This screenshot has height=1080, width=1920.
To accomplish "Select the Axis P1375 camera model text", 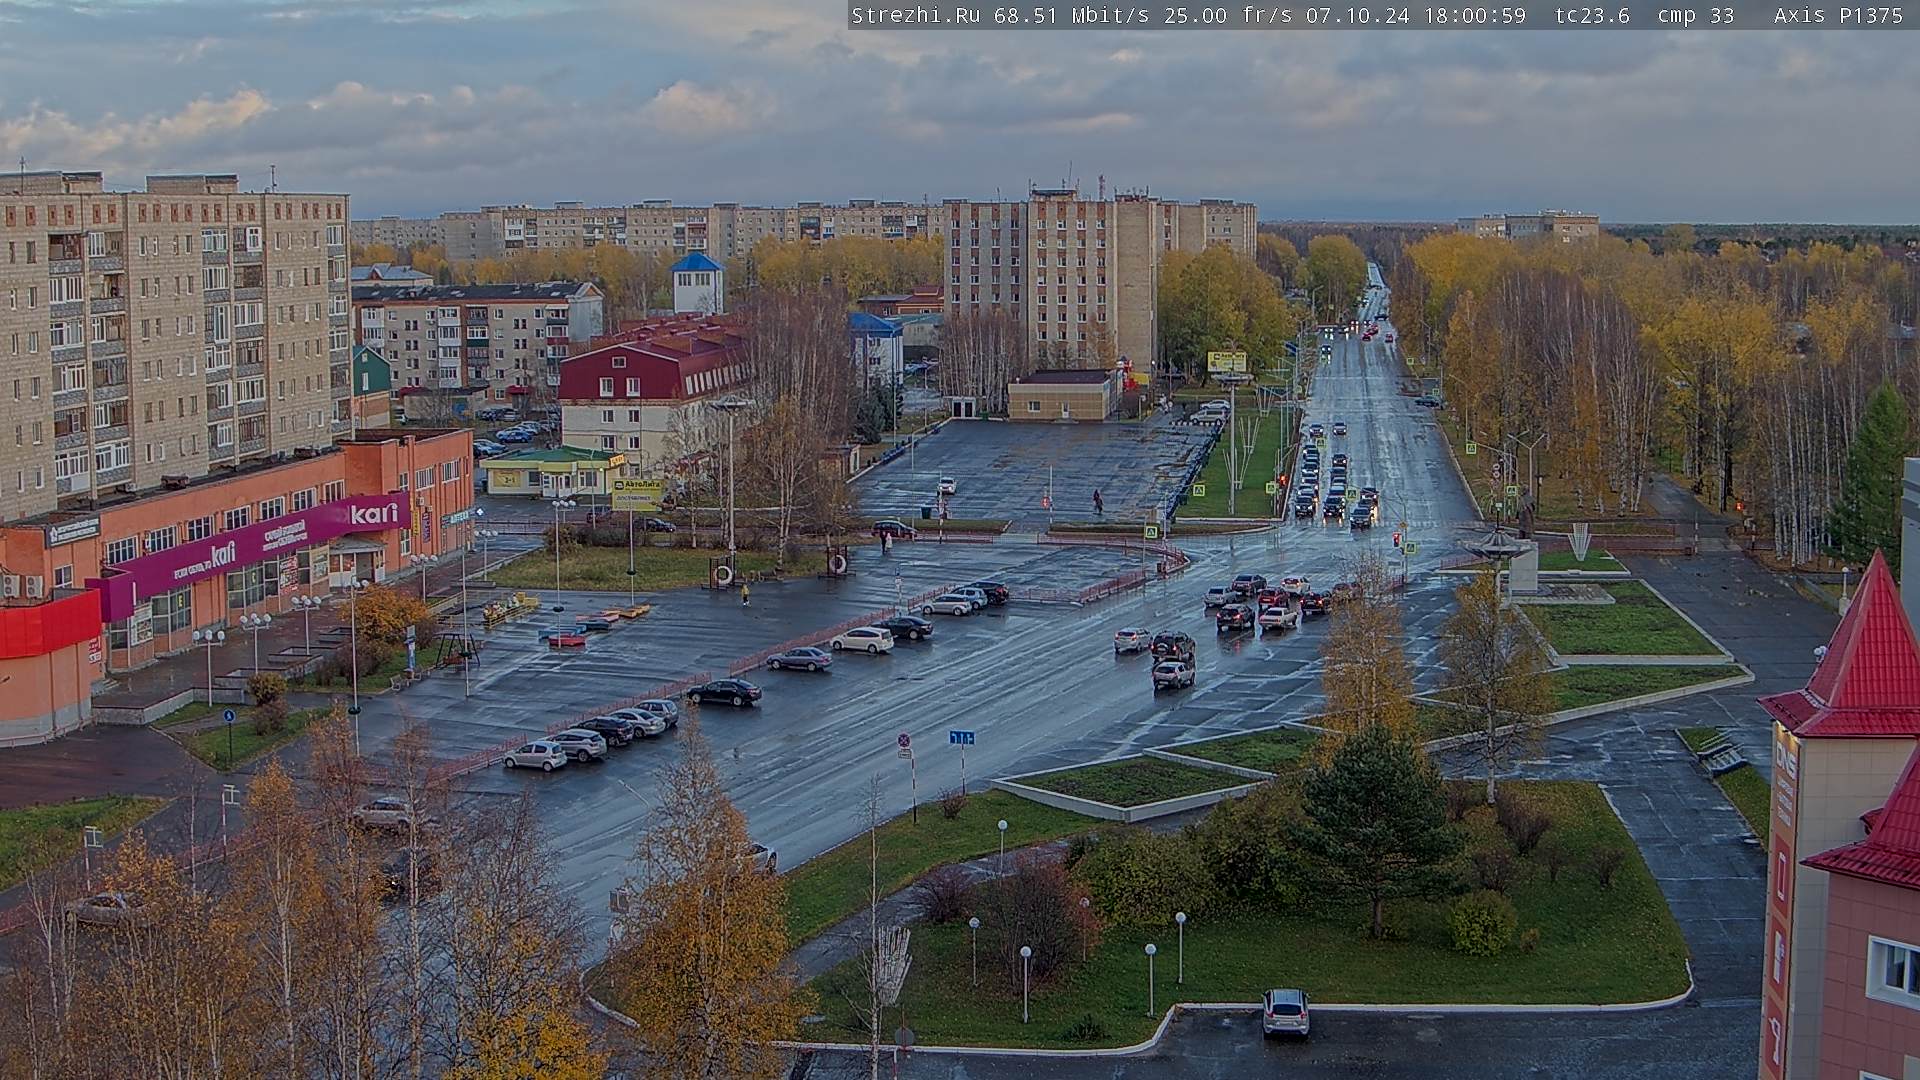I will click(x=1838, y=15).
